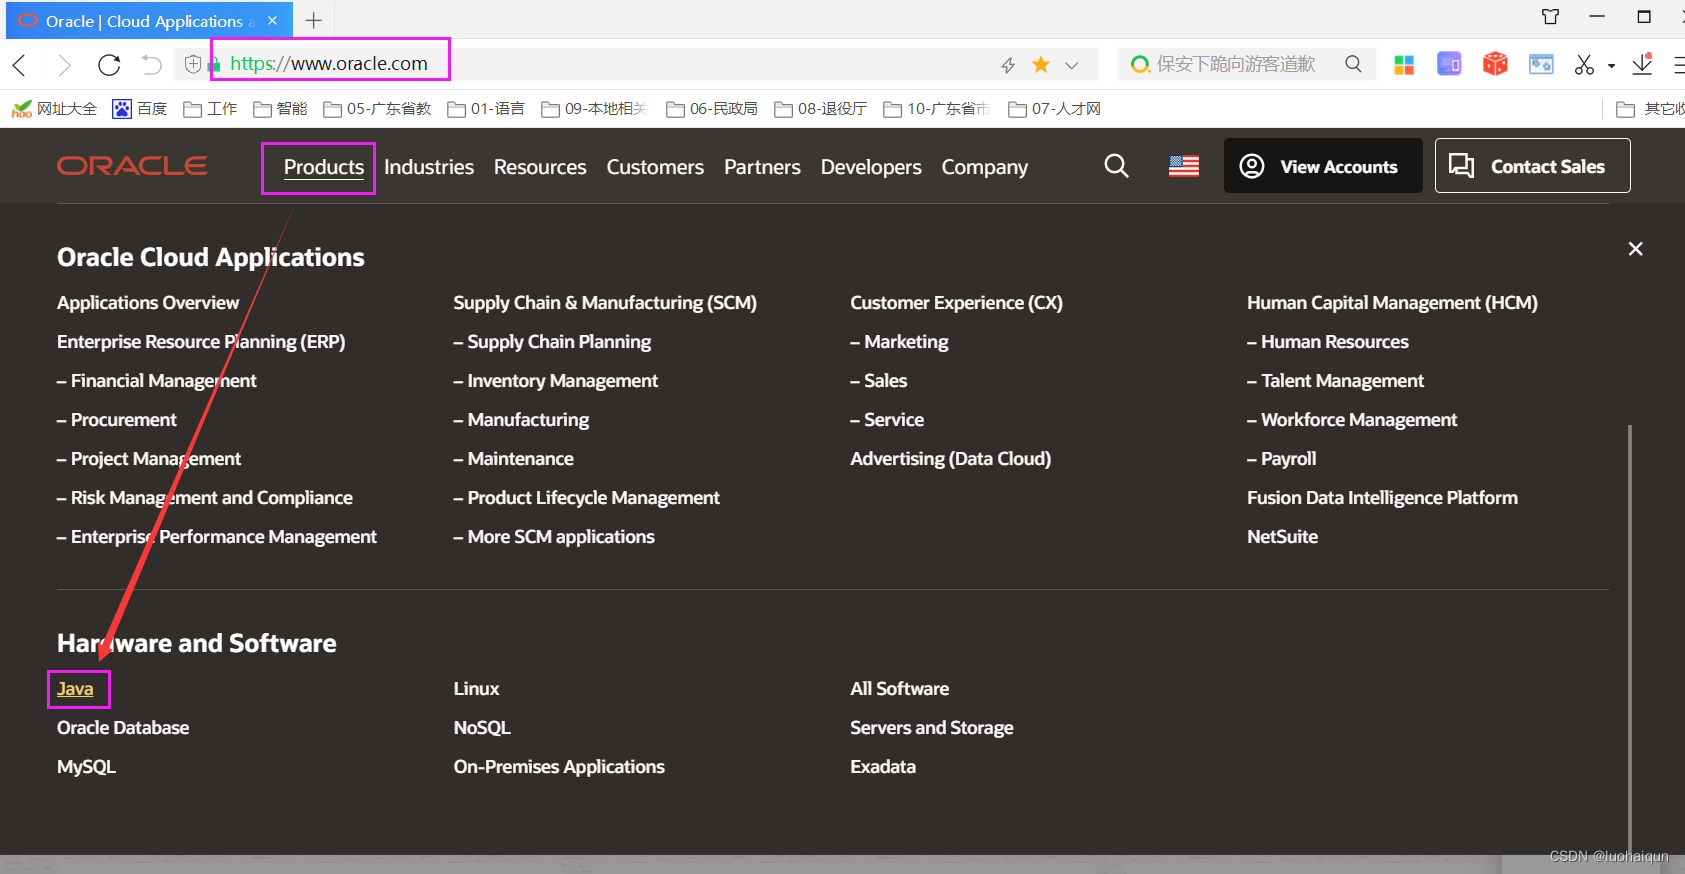Click the shield security icon in address bar
The height and width of the screenshot is (874, 1685).
pos(193,64)
